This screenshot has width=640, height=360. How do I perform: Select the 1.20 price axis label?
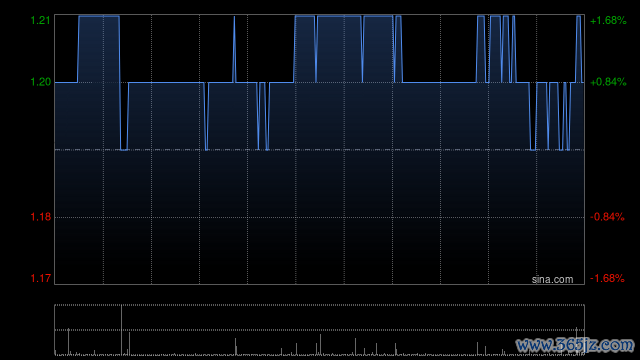[x=40, y=82]
